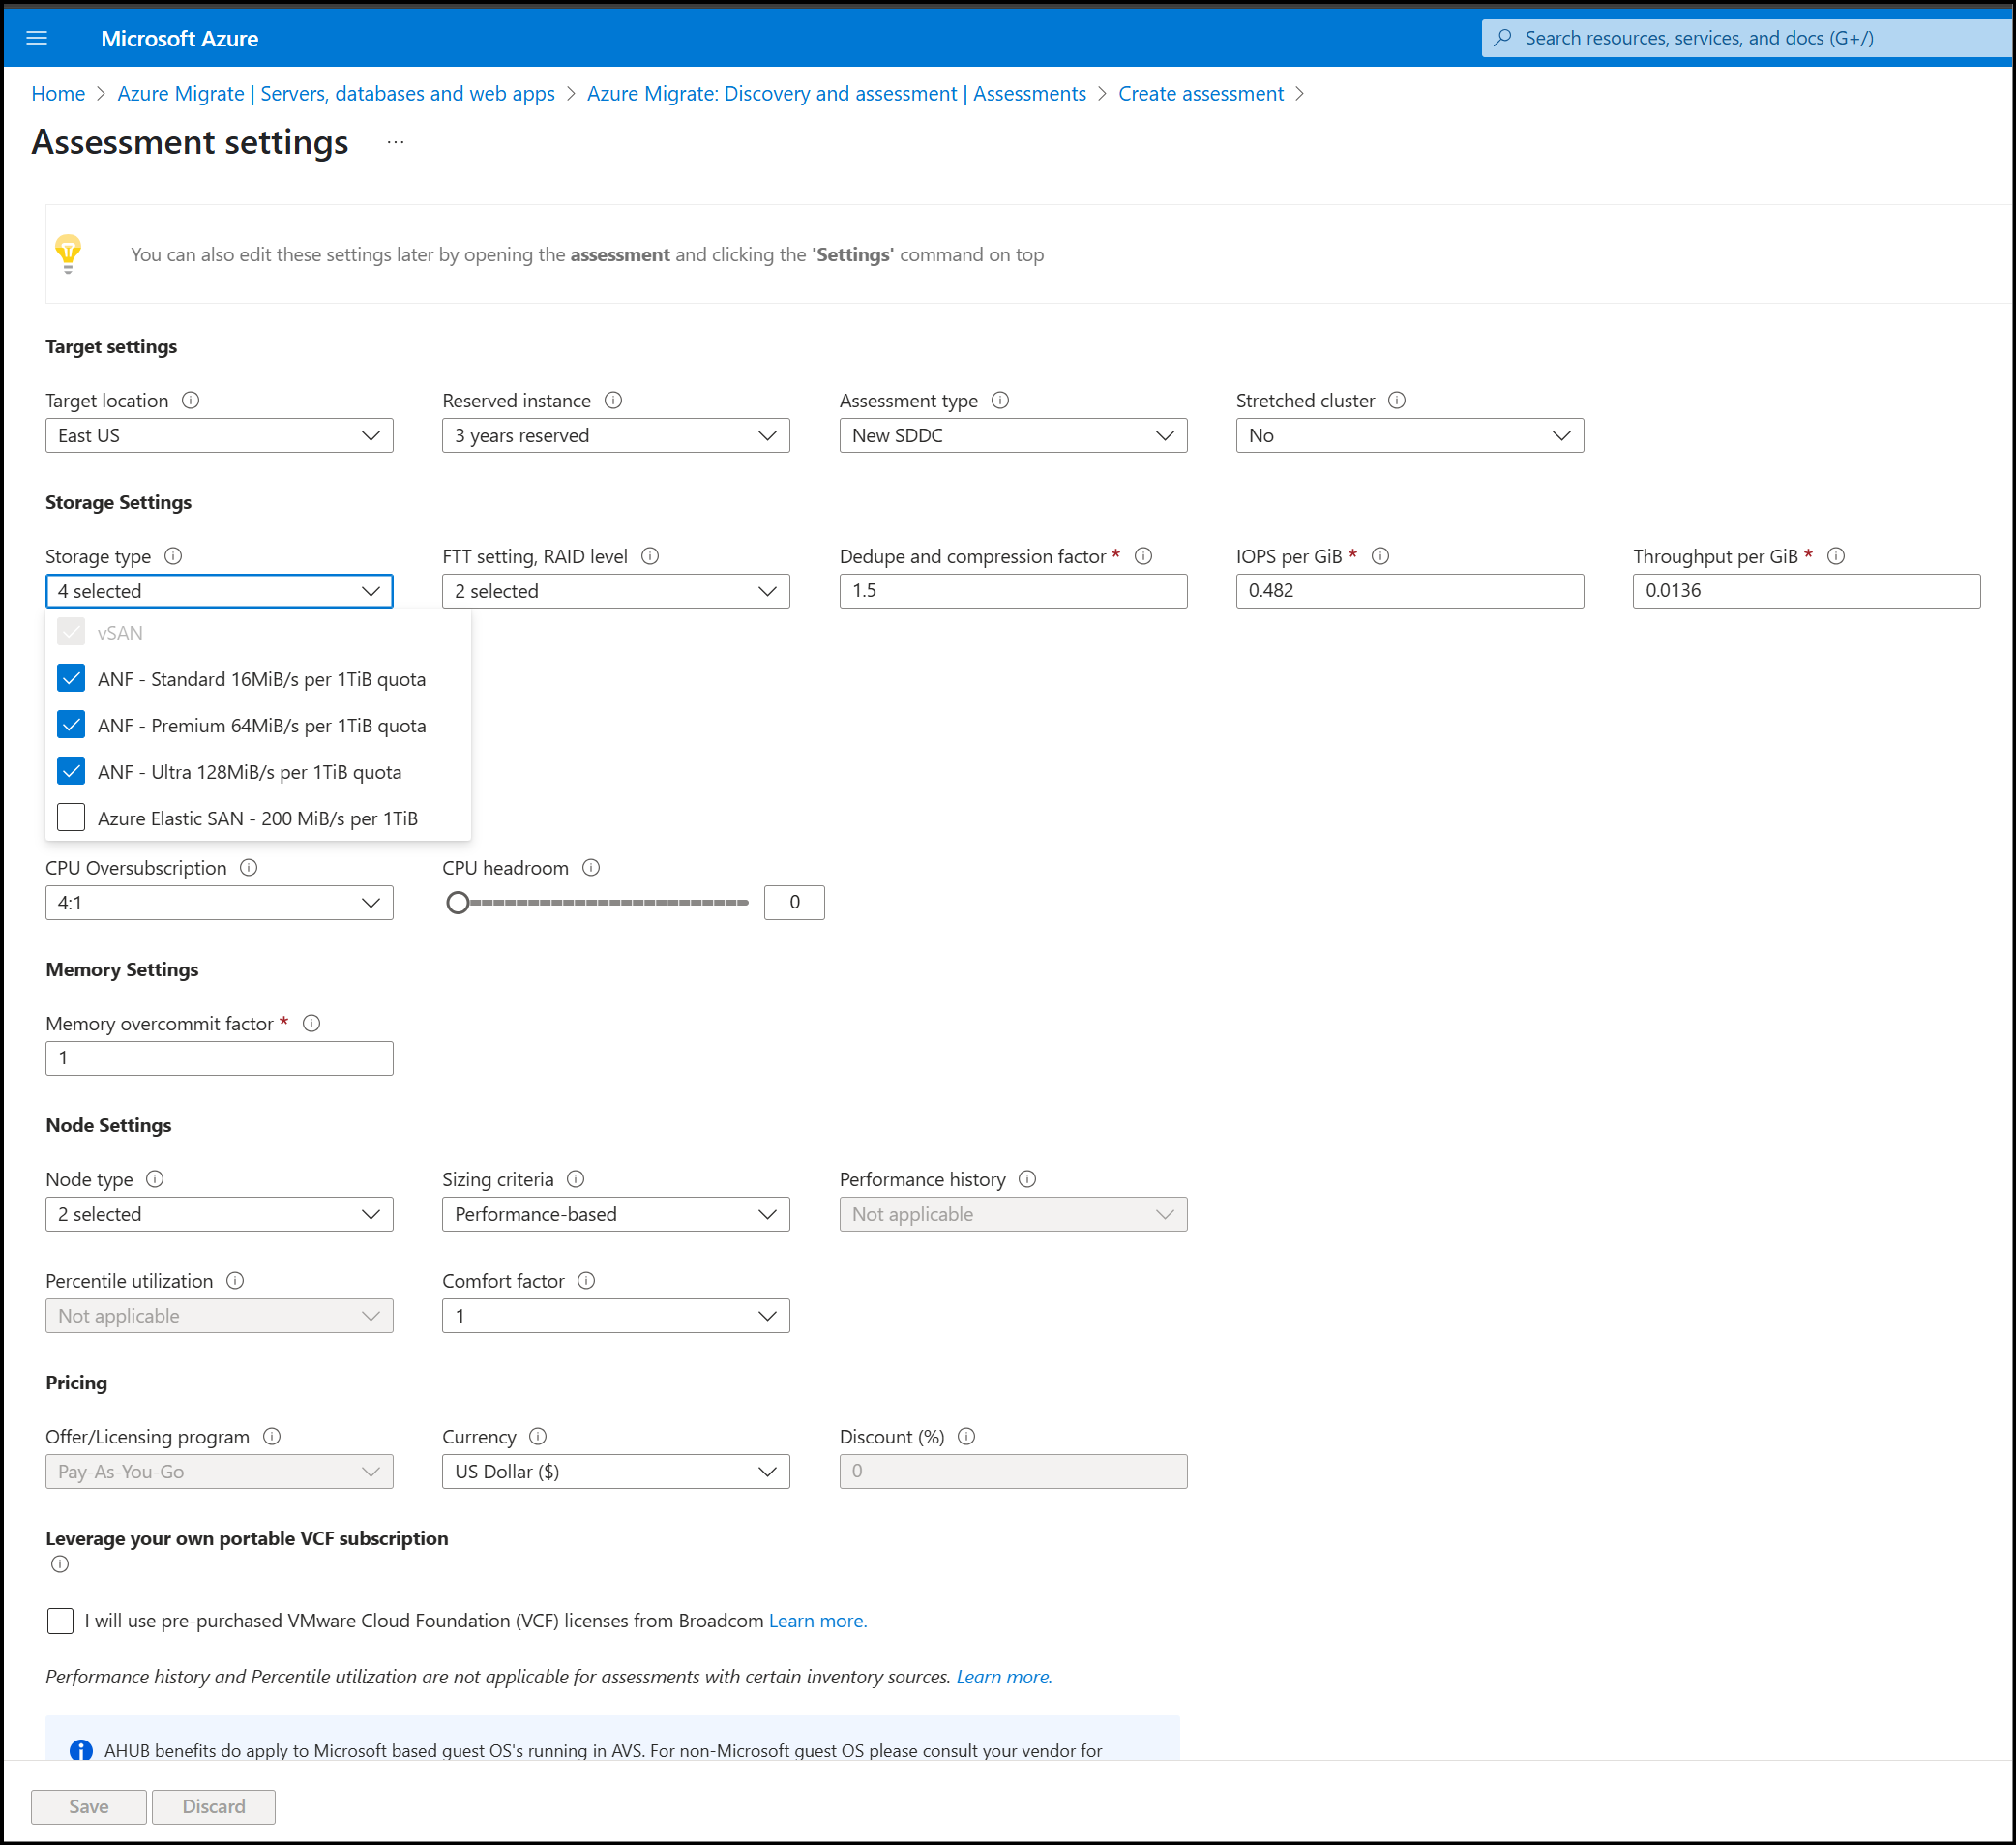2016x1845 pixels.
Task: Uncheck ANF - Standard 16MiB/s storage option
Action: point(71,679)
